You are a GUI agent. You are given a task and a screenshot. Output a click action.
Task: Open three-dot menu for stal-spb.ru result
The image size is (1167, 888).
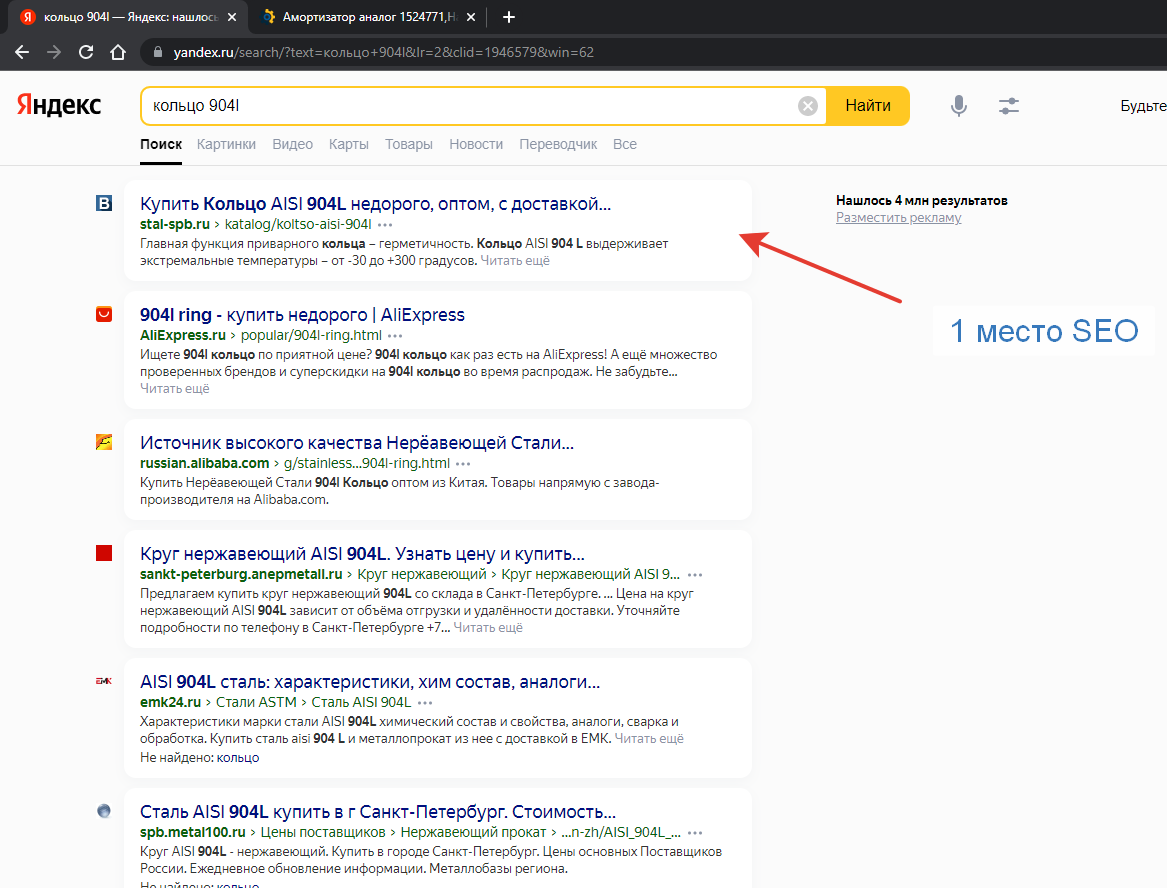tap(386, 225)
